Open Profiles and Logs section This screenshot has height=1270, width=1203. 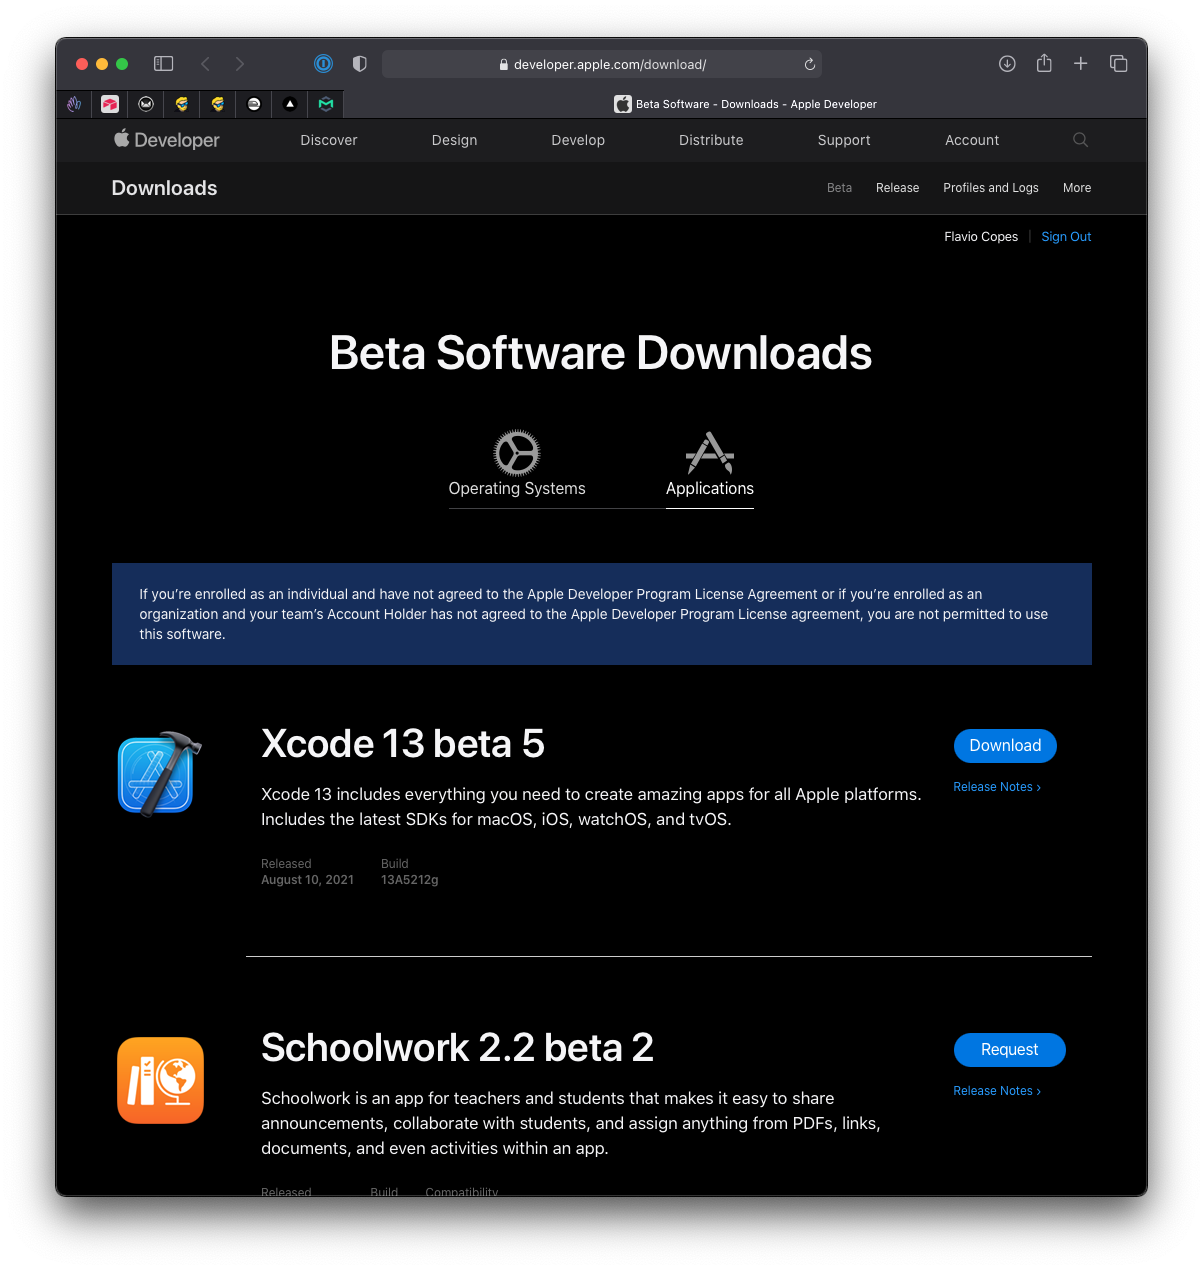click(x=990, y=188)
